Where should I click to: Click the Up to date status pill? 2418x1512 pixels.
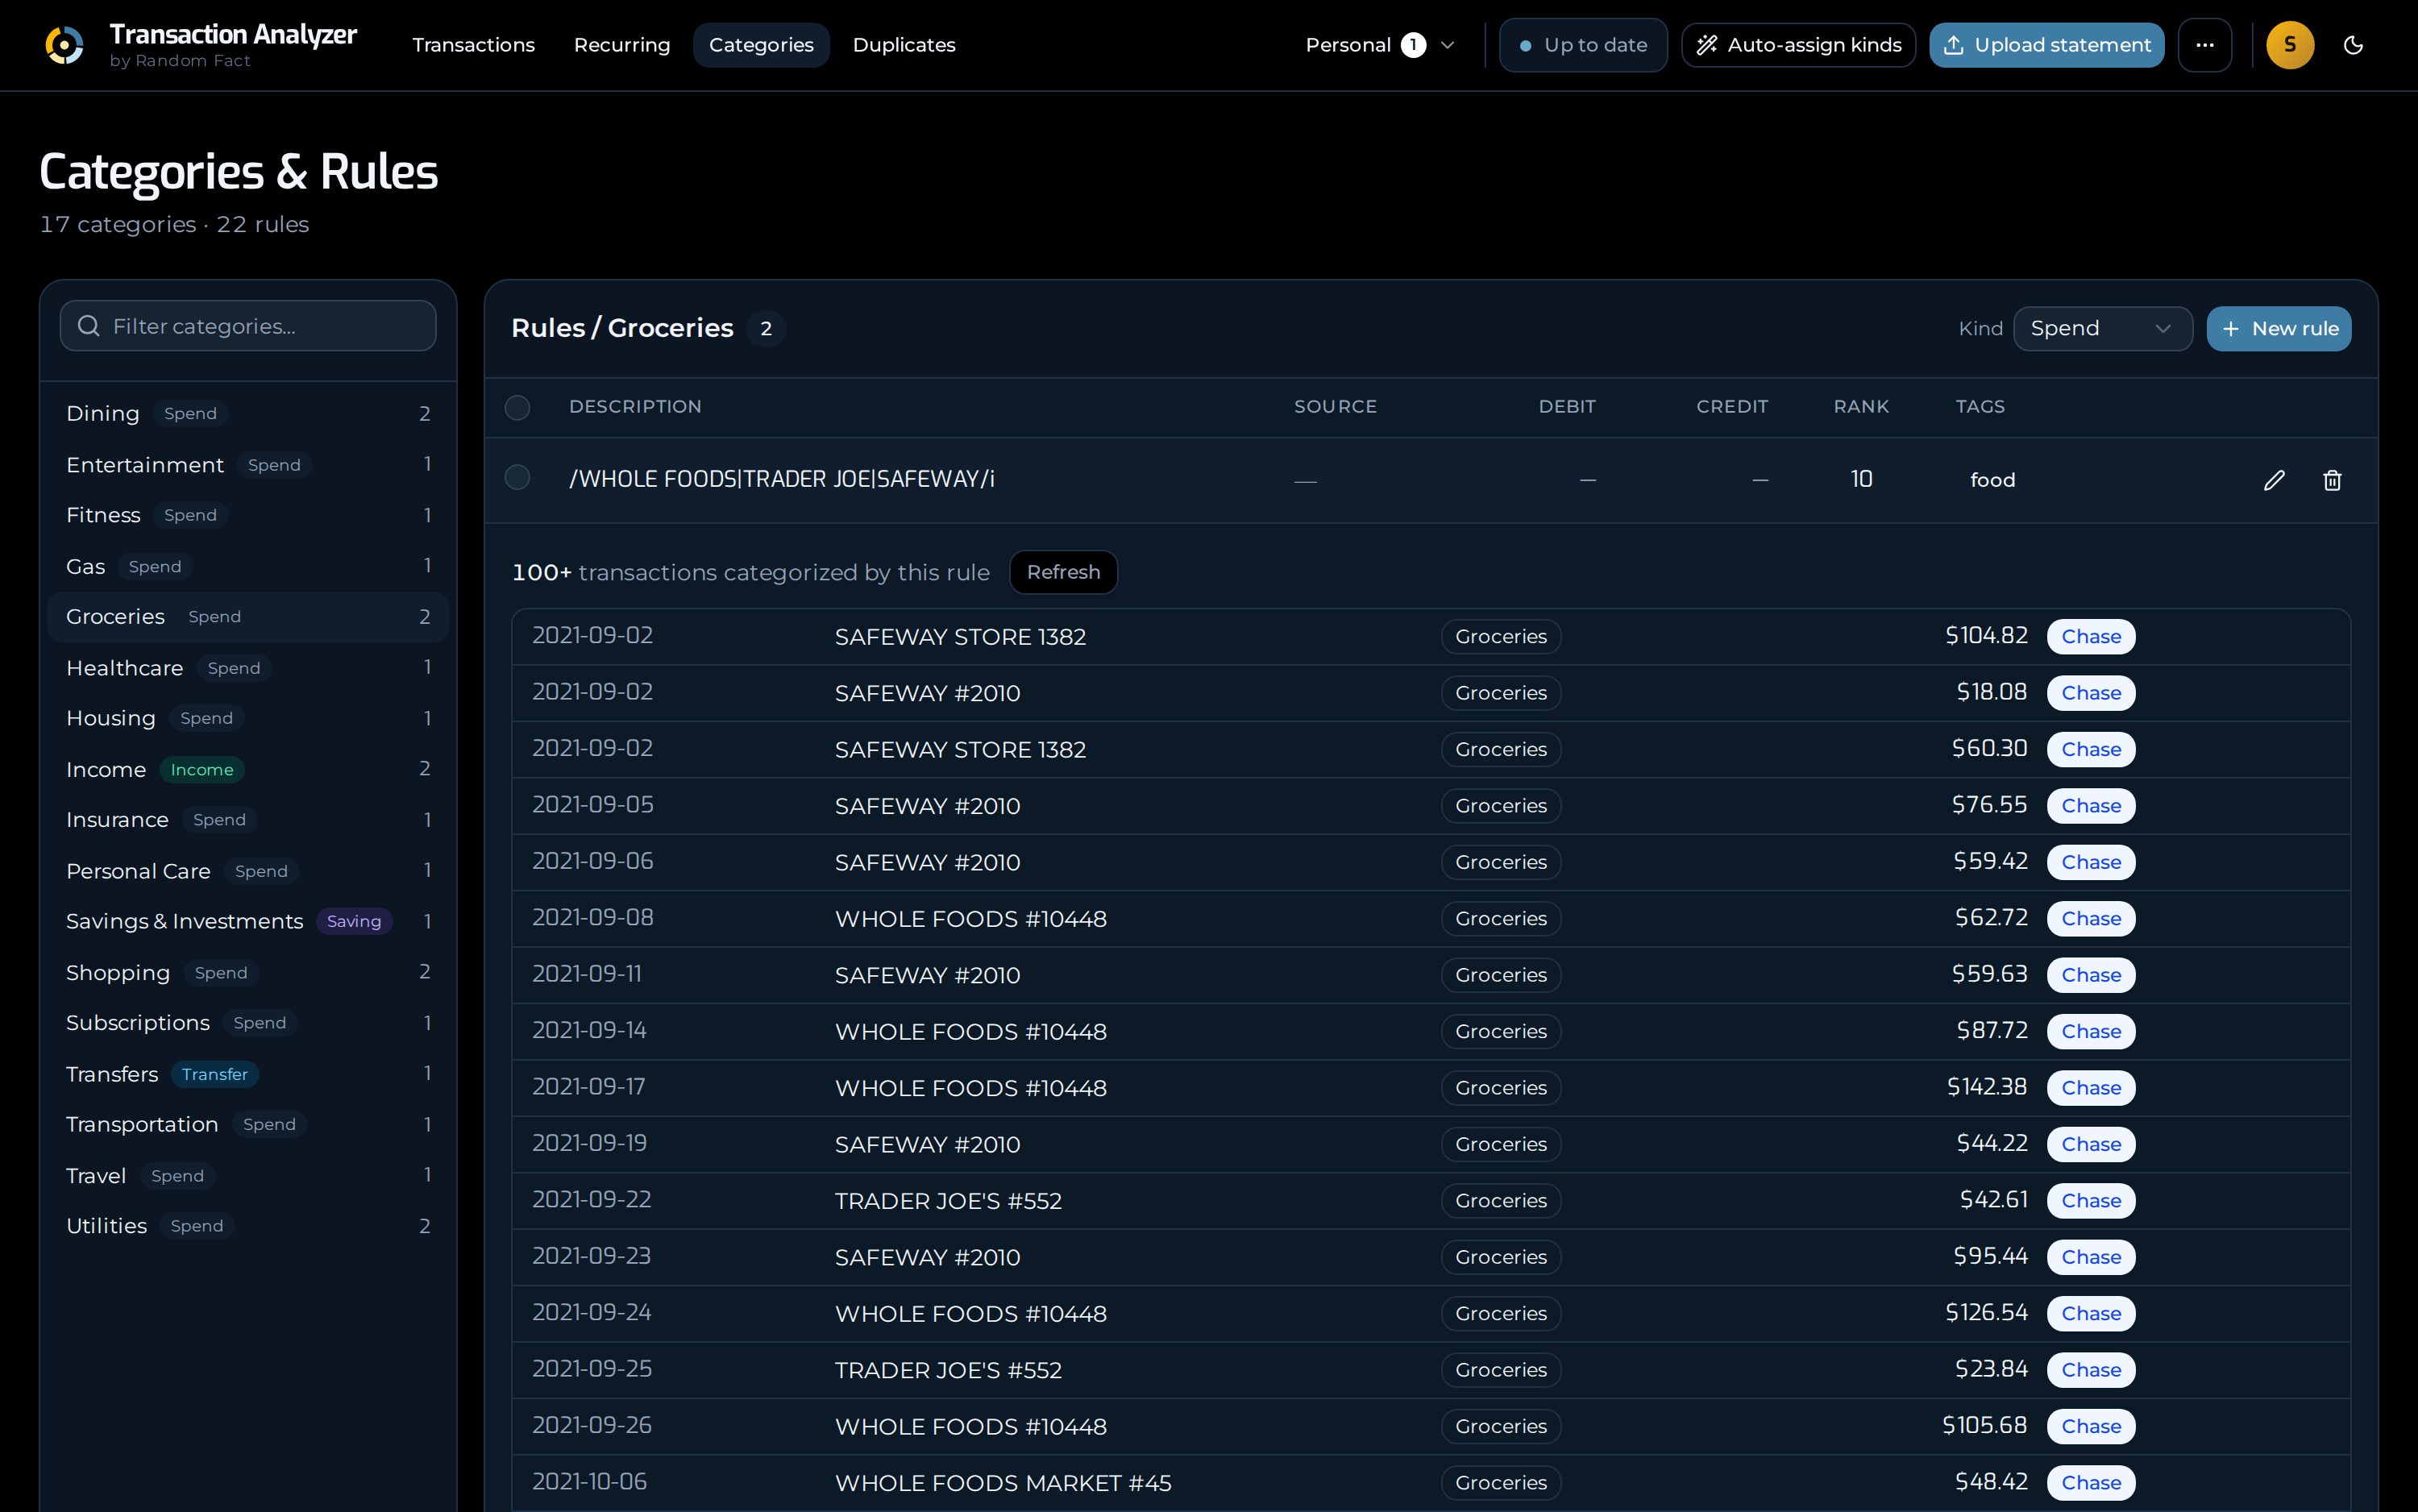(x=1583, y=45)
